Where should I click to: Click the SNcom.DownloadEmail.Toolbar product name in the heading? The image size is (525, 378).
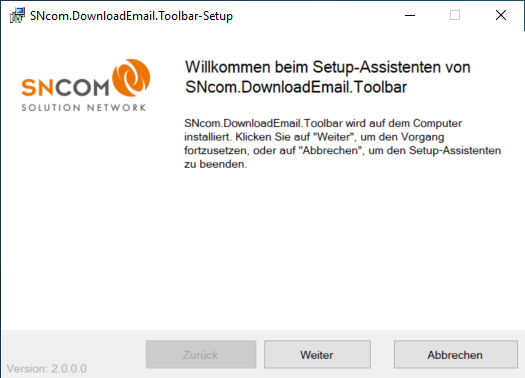pos(296,87)
